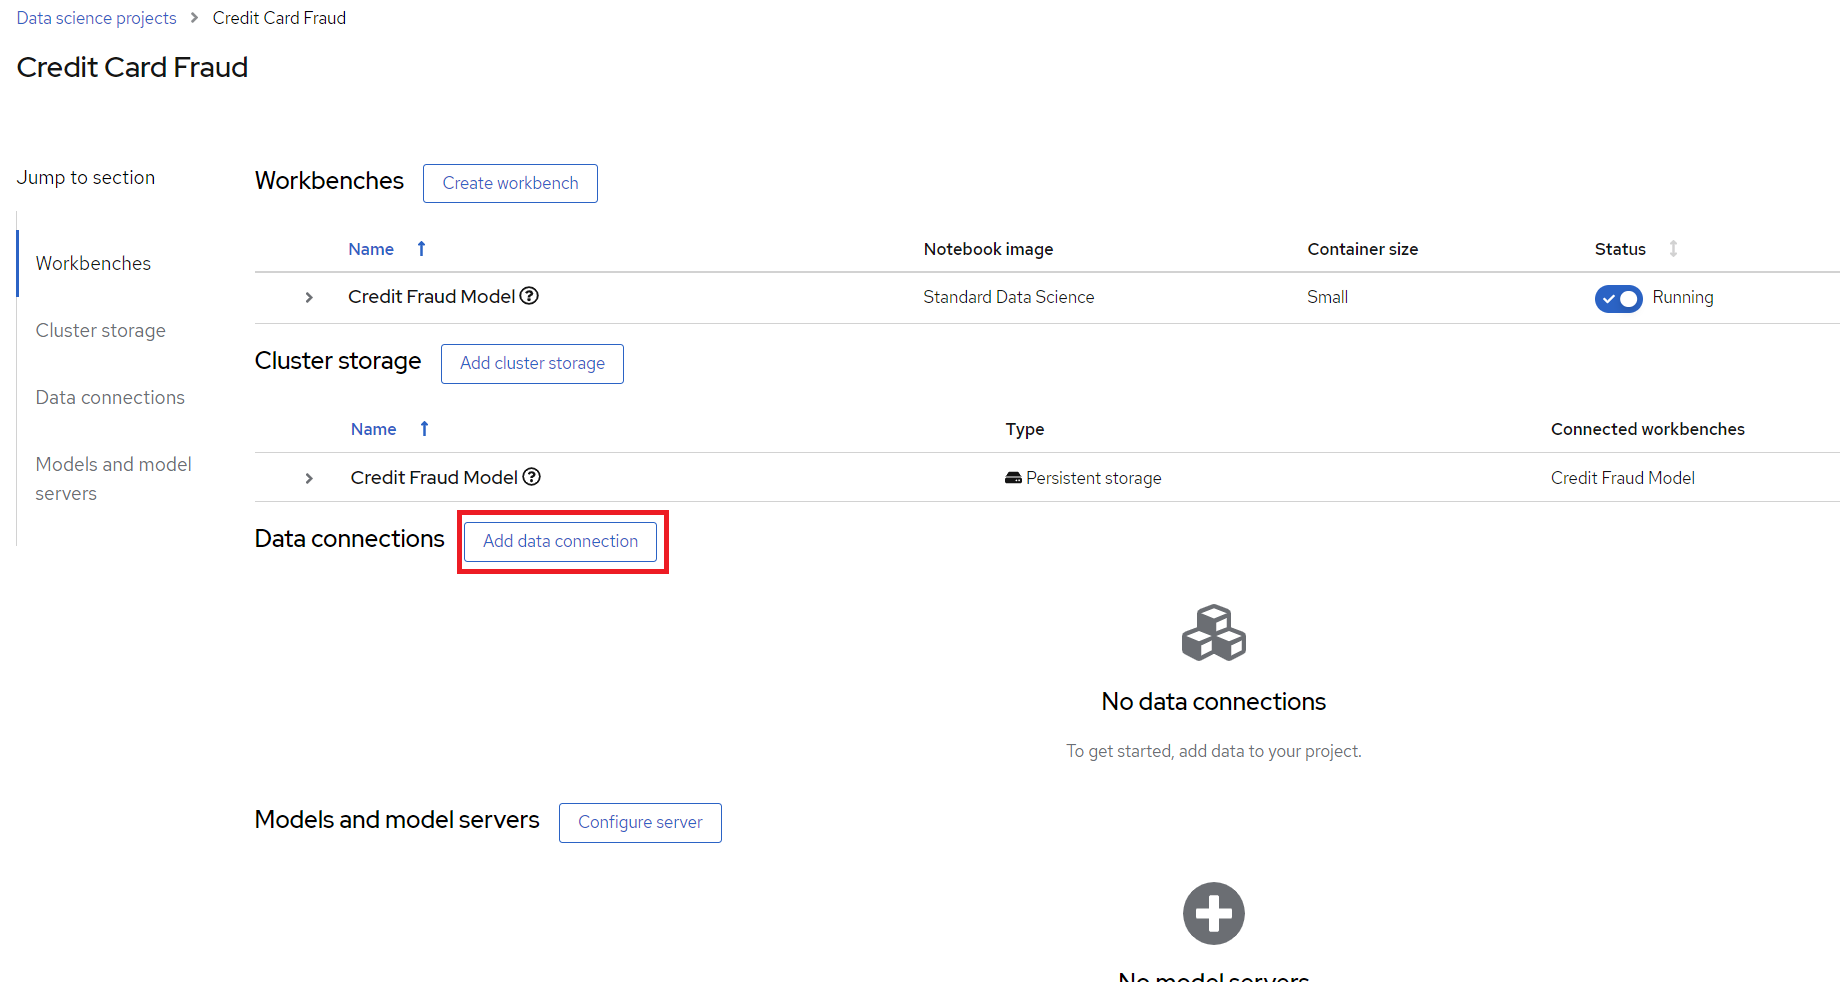1840x982 pixels.
Task: Toggle Running status of Credit Fraud Model workbench
Action: coord(1618,298)
